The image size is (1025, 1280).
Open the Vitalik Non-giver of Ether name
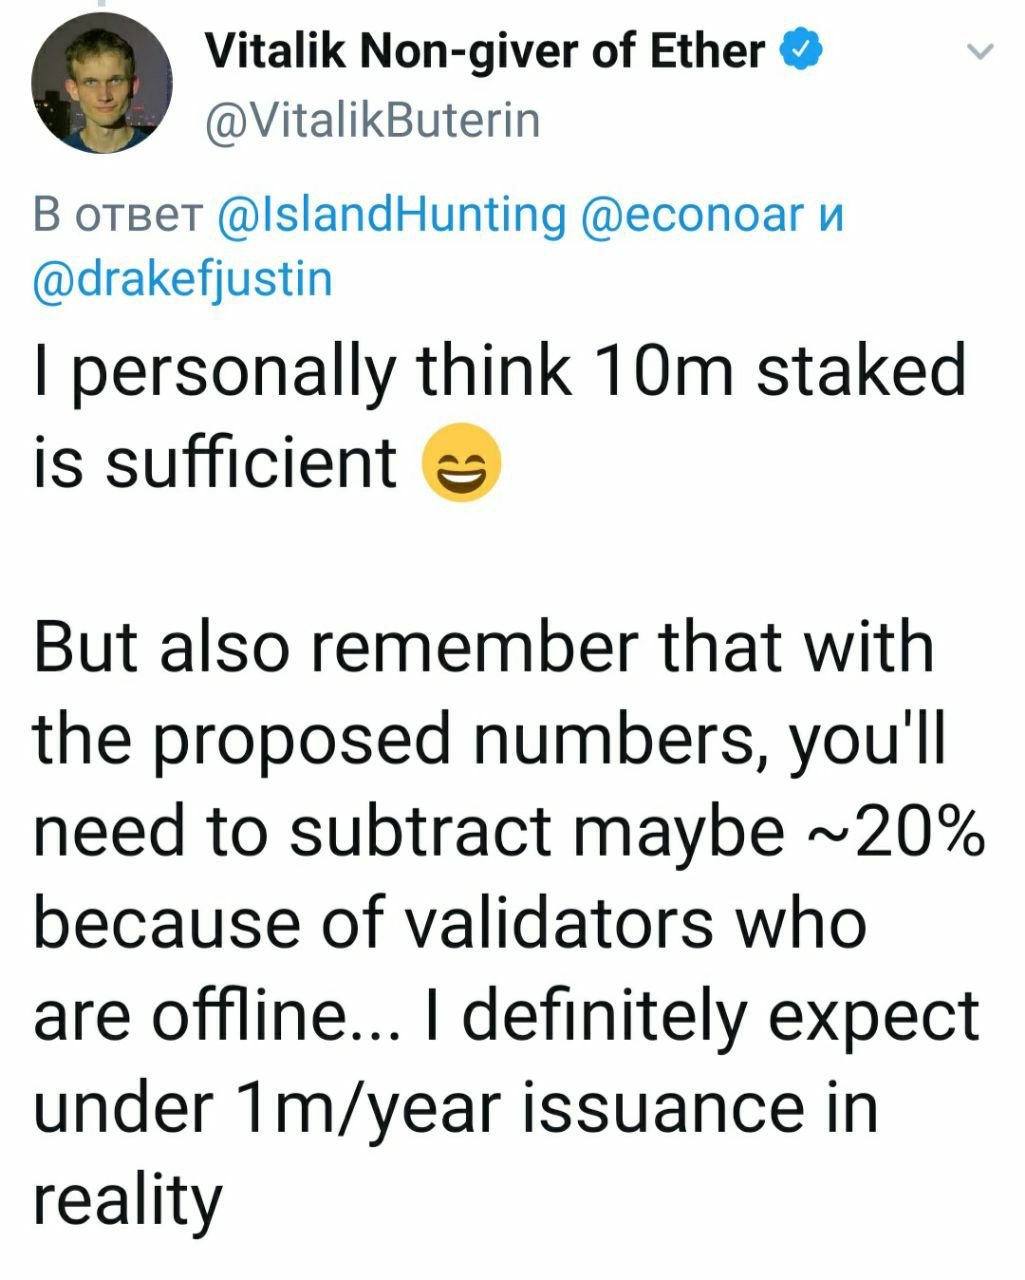(x=485, y=50)
